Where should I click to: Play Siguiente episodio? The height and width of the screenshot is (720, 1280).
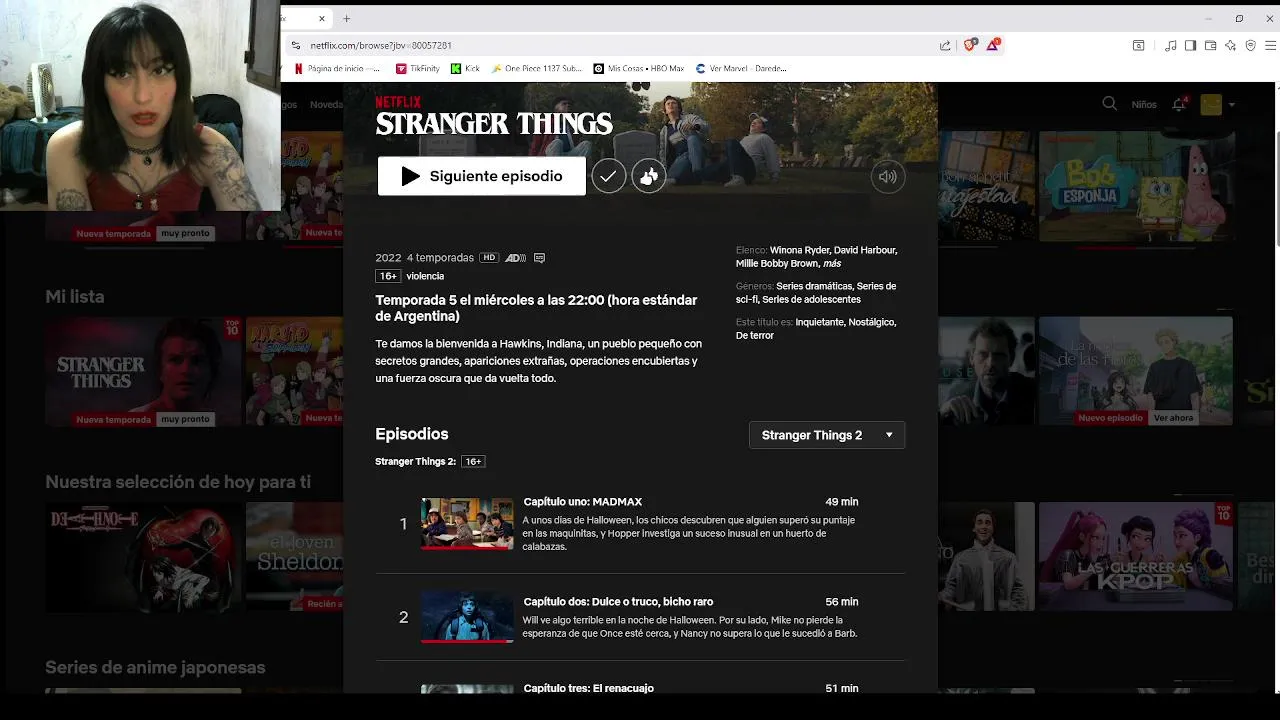(481, 176)
